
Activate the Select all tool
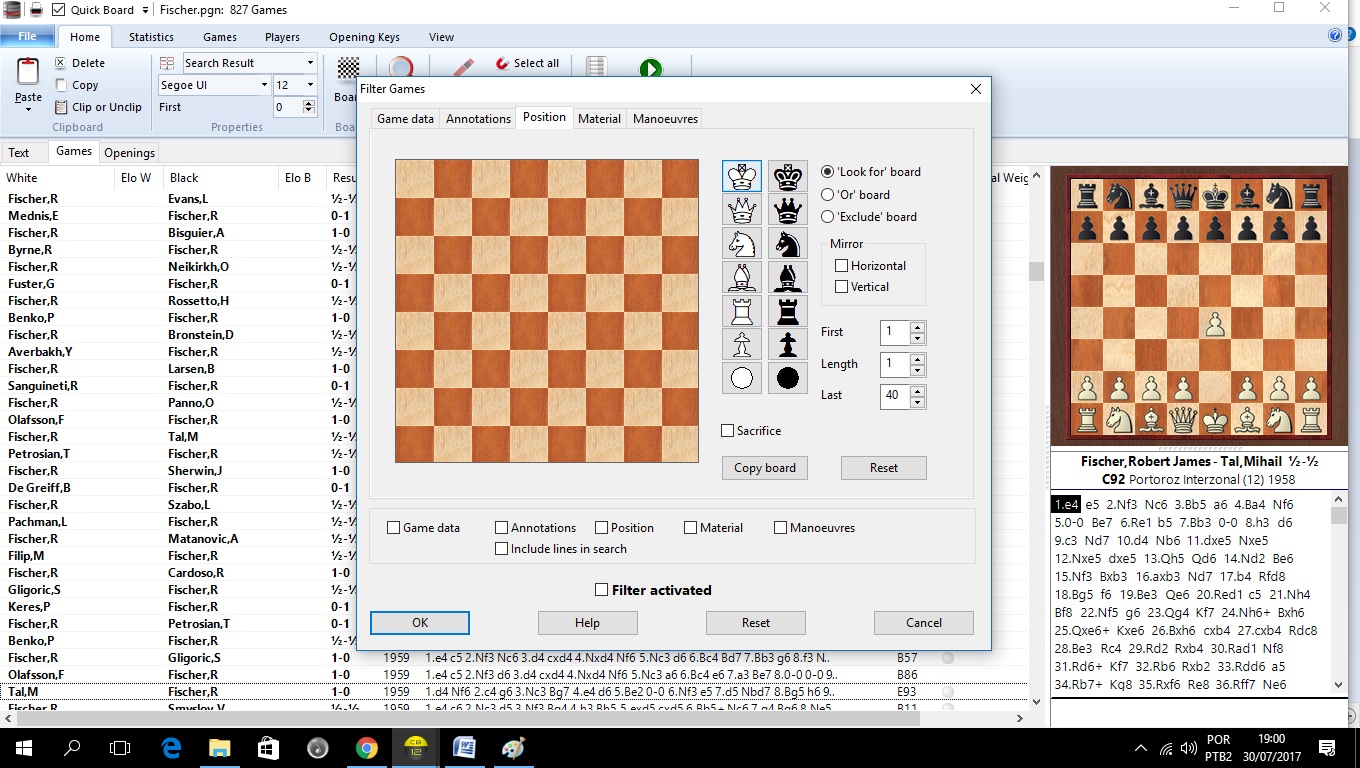[x=527, y=62]
